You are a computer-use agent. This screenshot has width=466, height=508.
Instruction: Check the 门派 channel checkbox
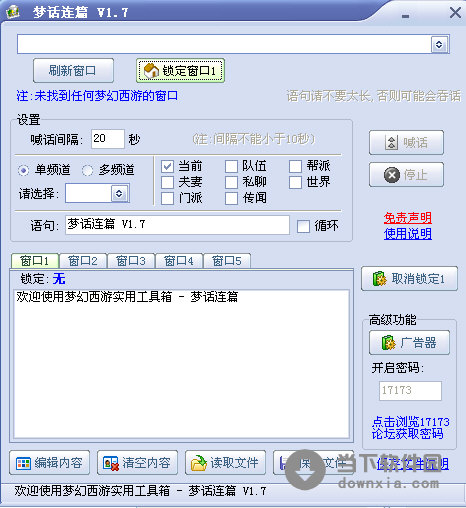point(167,198)
